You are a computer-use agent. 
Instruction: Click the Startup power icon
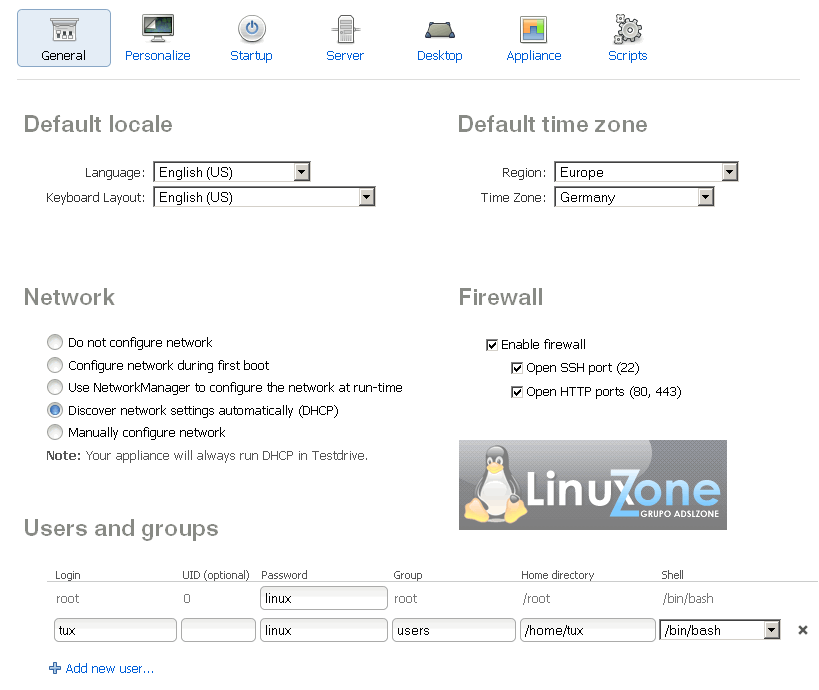[x=252, y=28]
